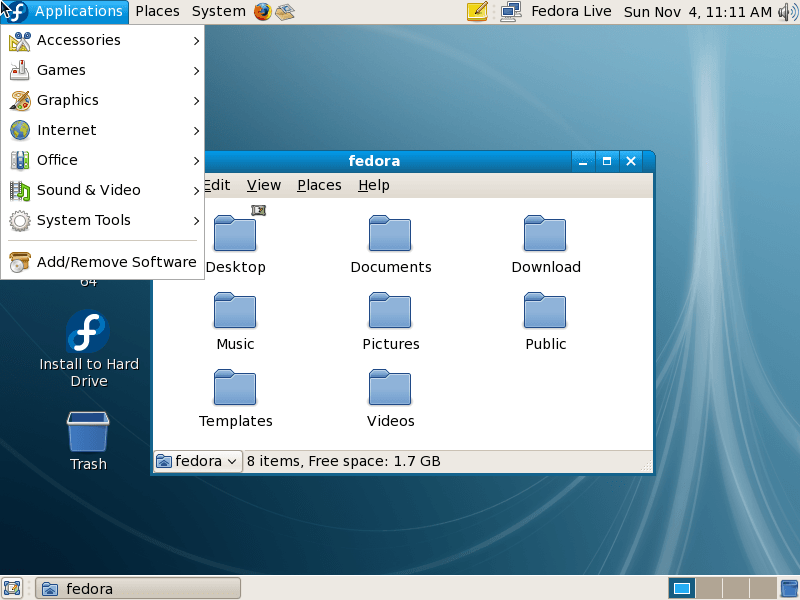
Task: Click the show desktop button in the bottom panel
Action: [12, 588]
